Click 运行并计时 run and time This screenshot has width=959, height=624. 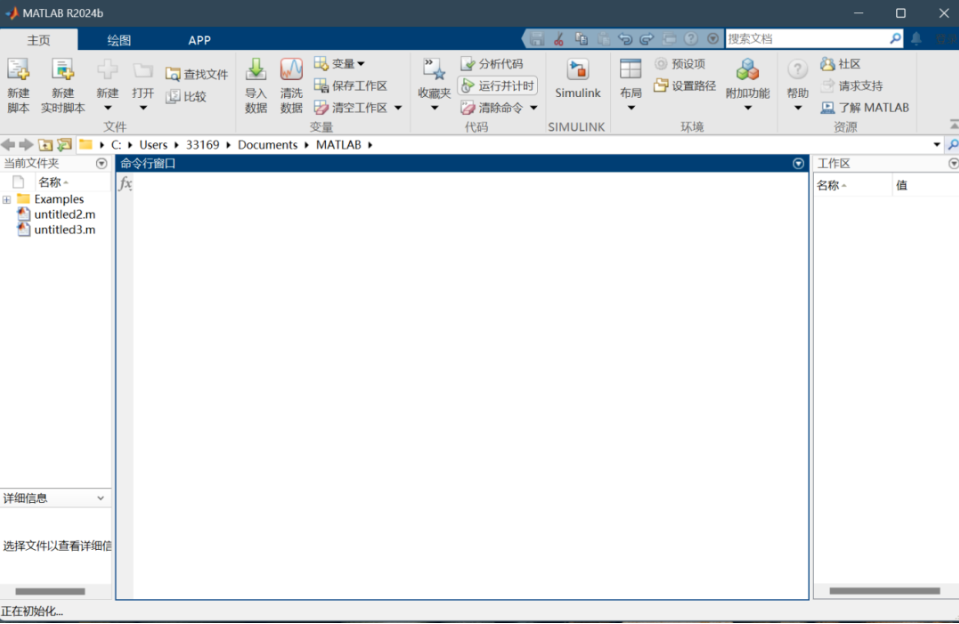(x=498, y=86)
